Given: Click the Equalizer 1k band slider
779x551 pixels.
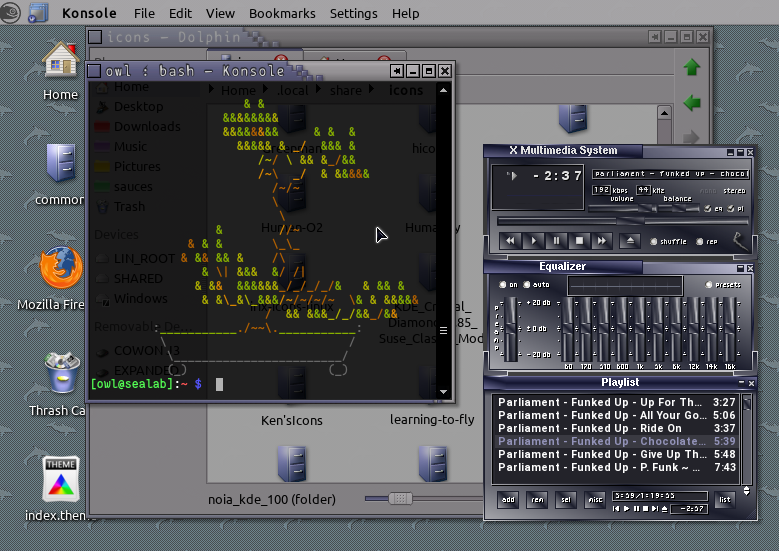Looking at the screenshot, I should point(640,329).
